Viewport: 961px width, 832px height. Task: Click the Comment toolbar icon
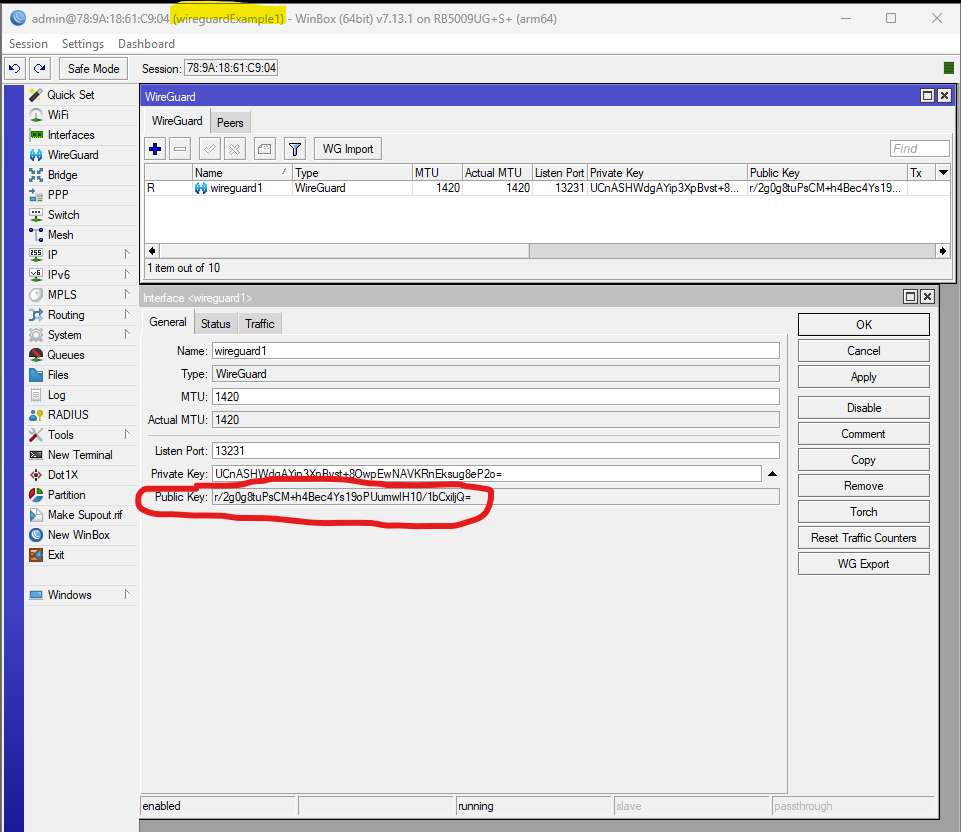[x=264, y=149]
